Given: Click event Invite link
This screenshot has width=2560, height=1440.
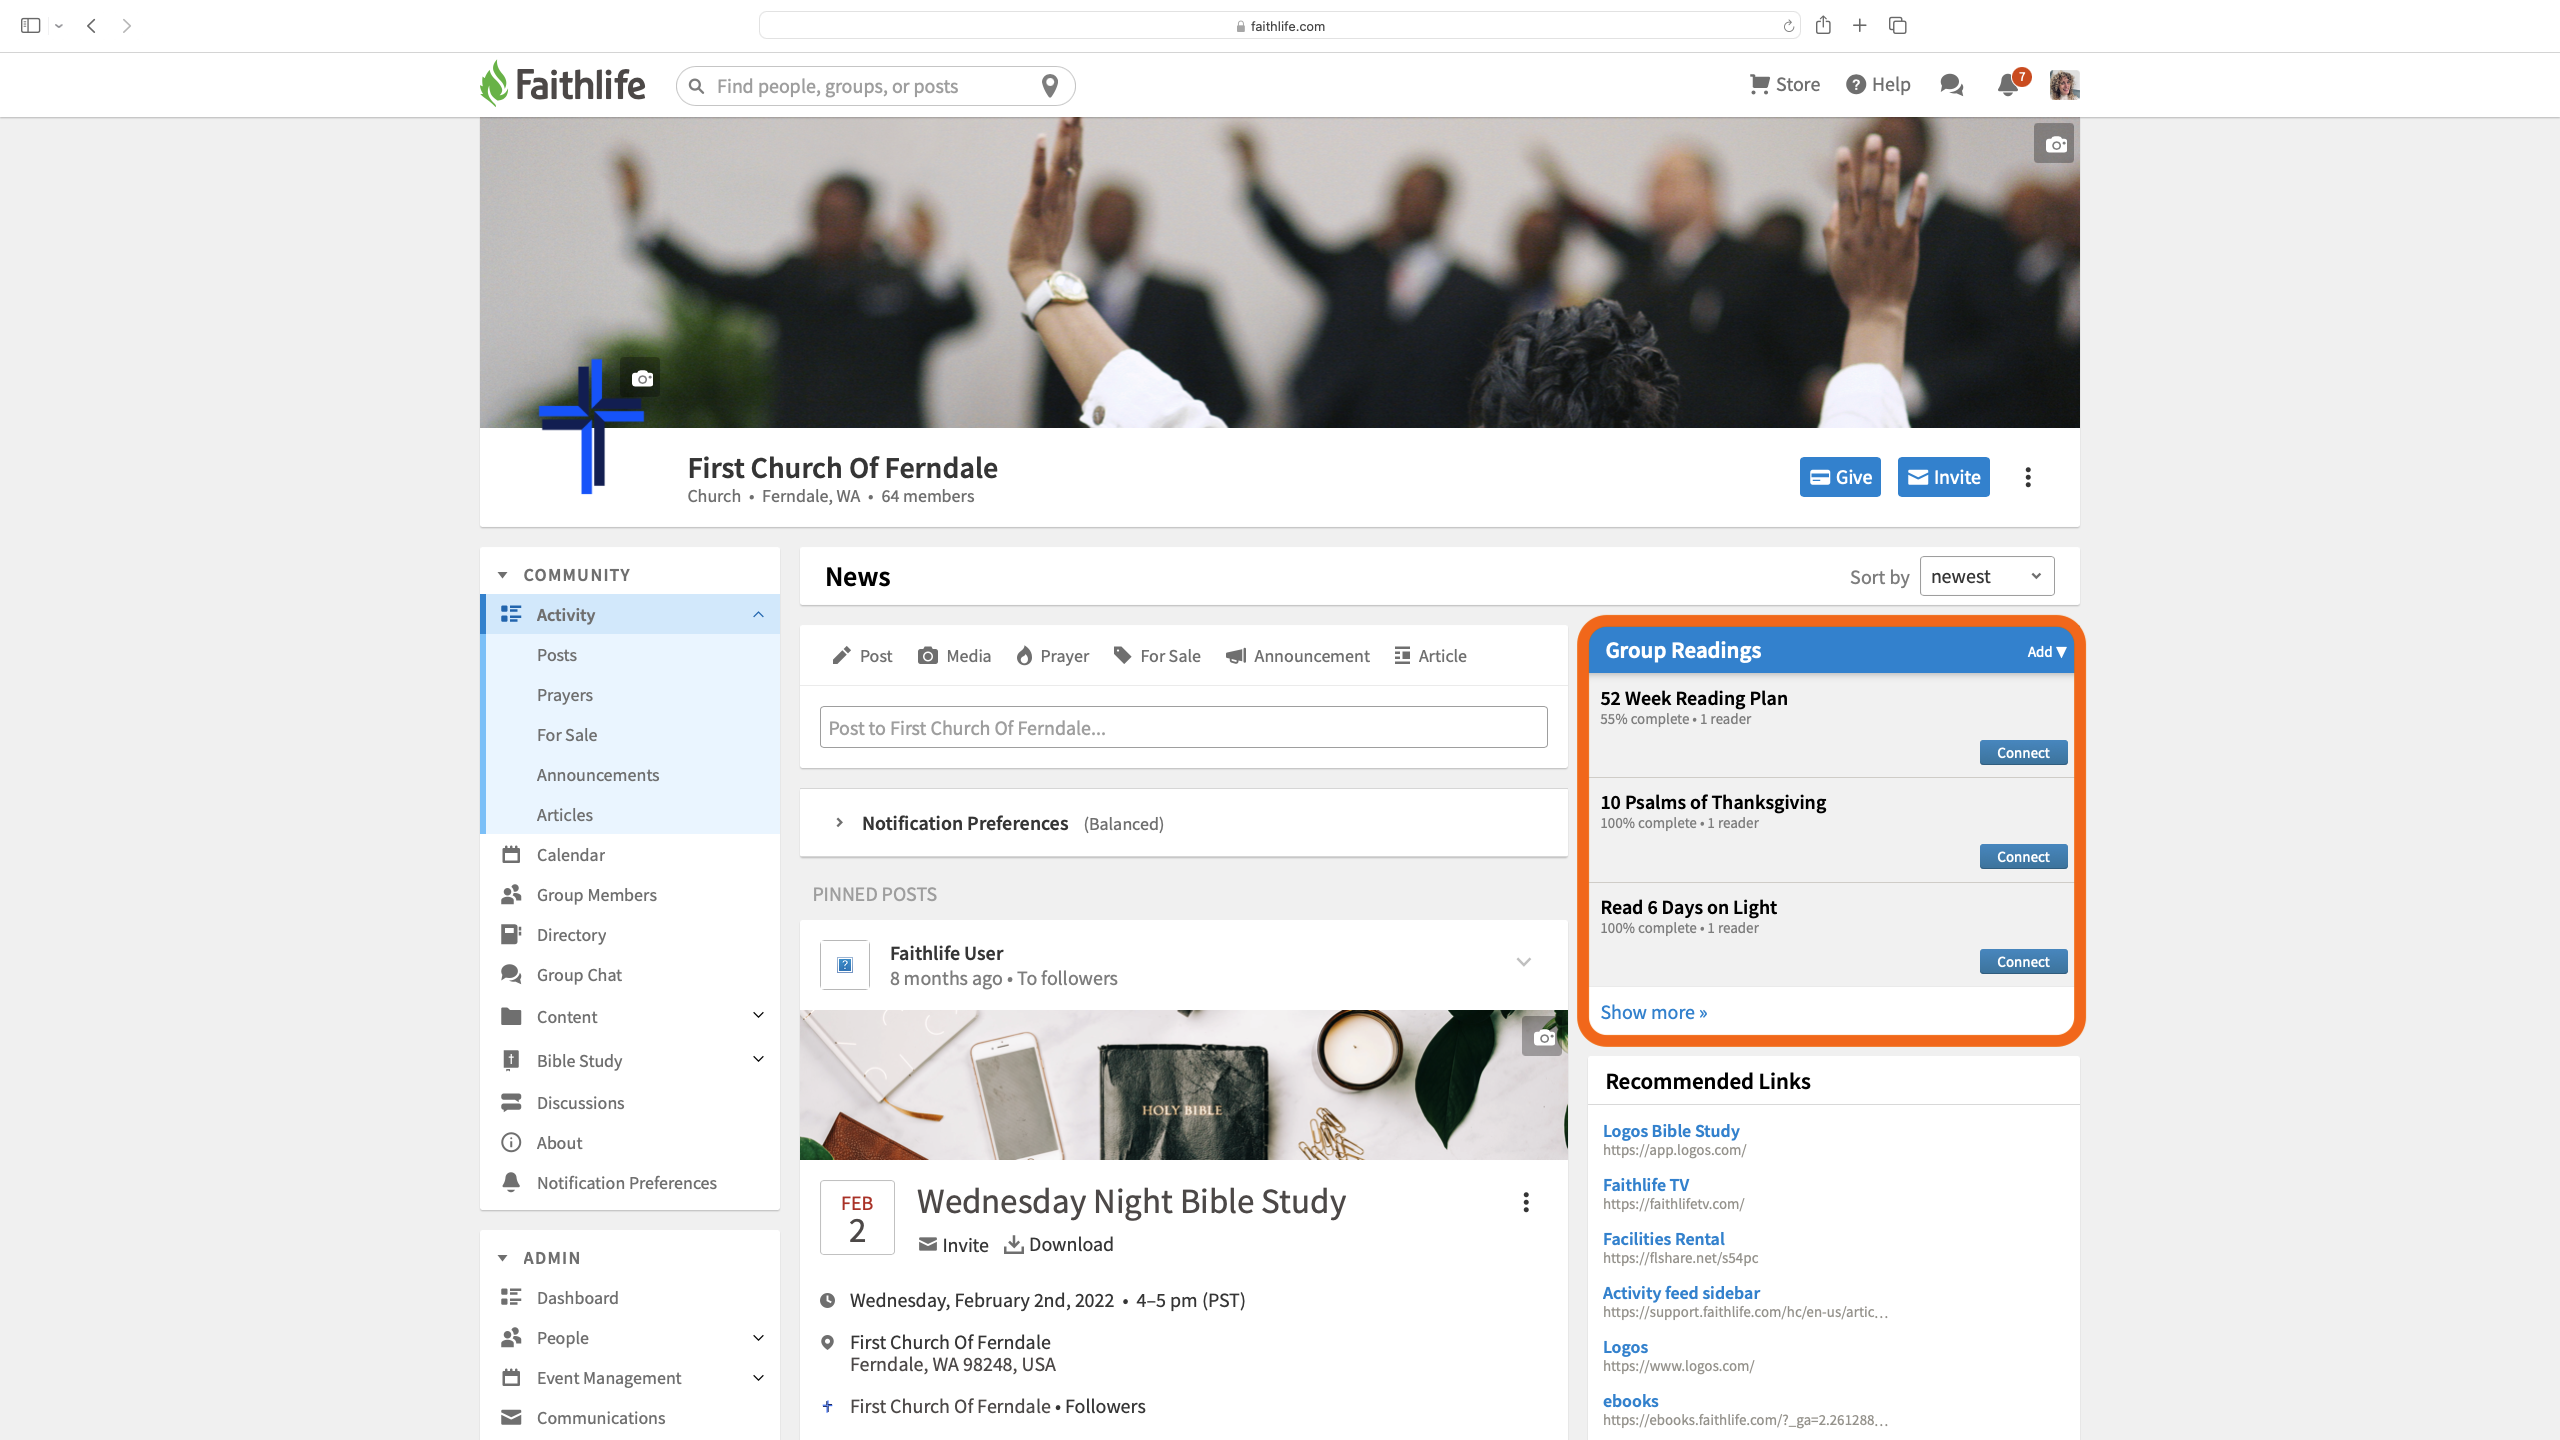Looking at the screenshot, I should pos(953,1245).
